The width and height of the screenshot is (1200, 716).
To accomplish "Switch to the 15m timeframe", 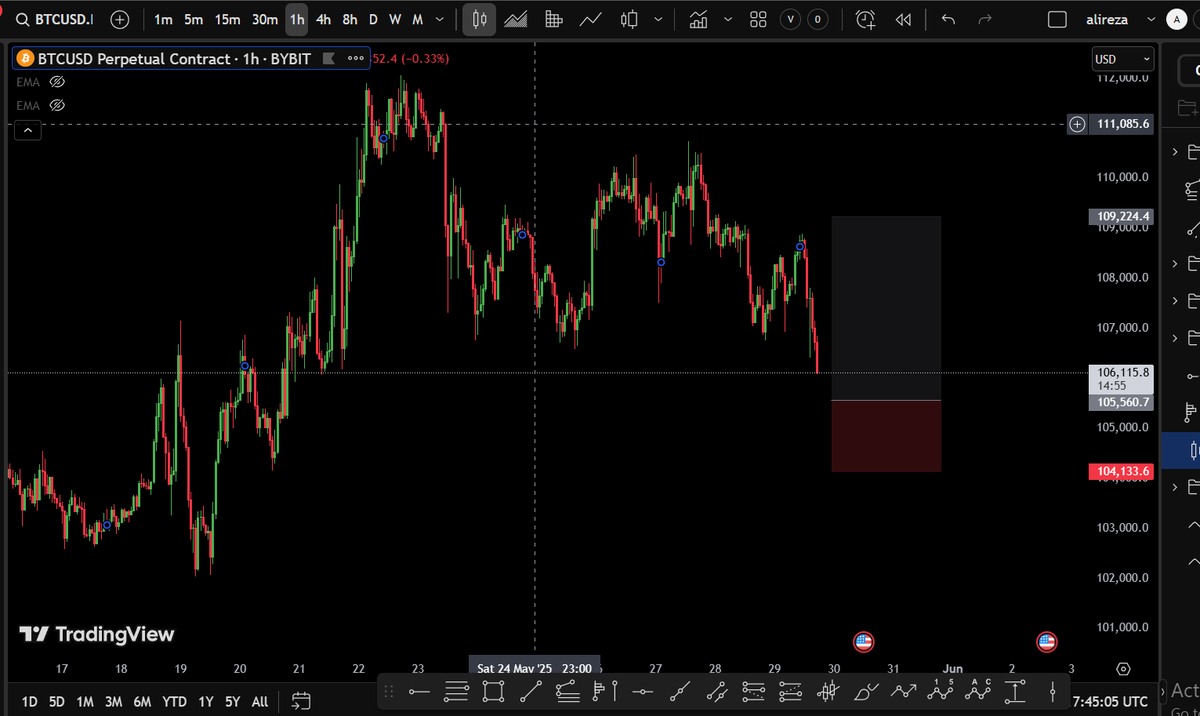I will [x=227, y=20].
